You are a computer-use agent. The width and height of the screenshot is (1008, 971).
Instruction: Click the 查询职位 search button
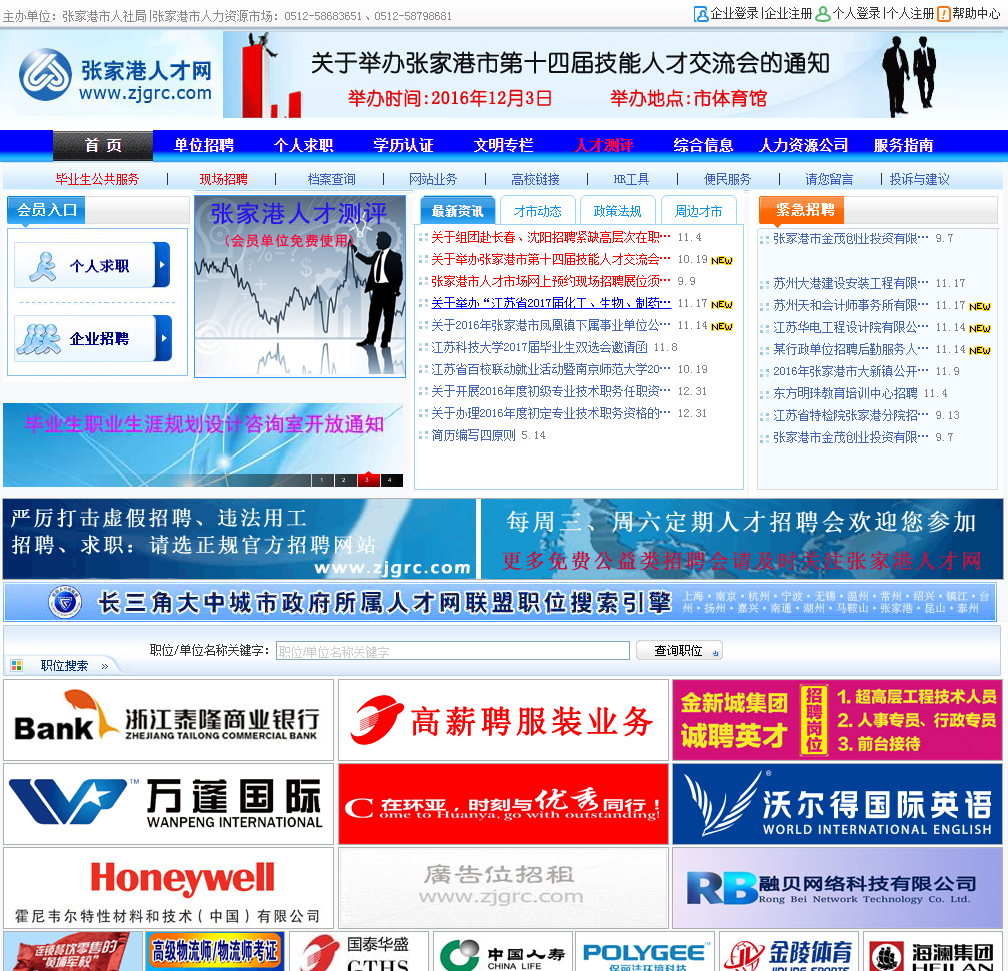pos(680,651)
